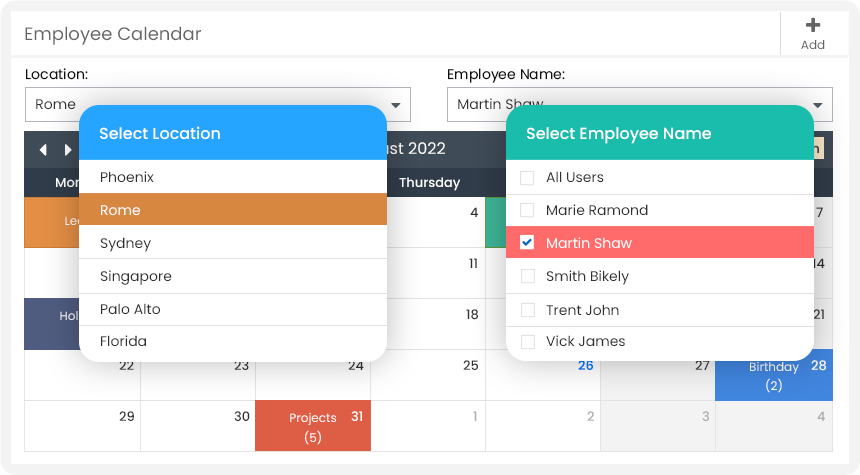Check the All Users checkbox

pyautogui.click(x=527, y=178)
